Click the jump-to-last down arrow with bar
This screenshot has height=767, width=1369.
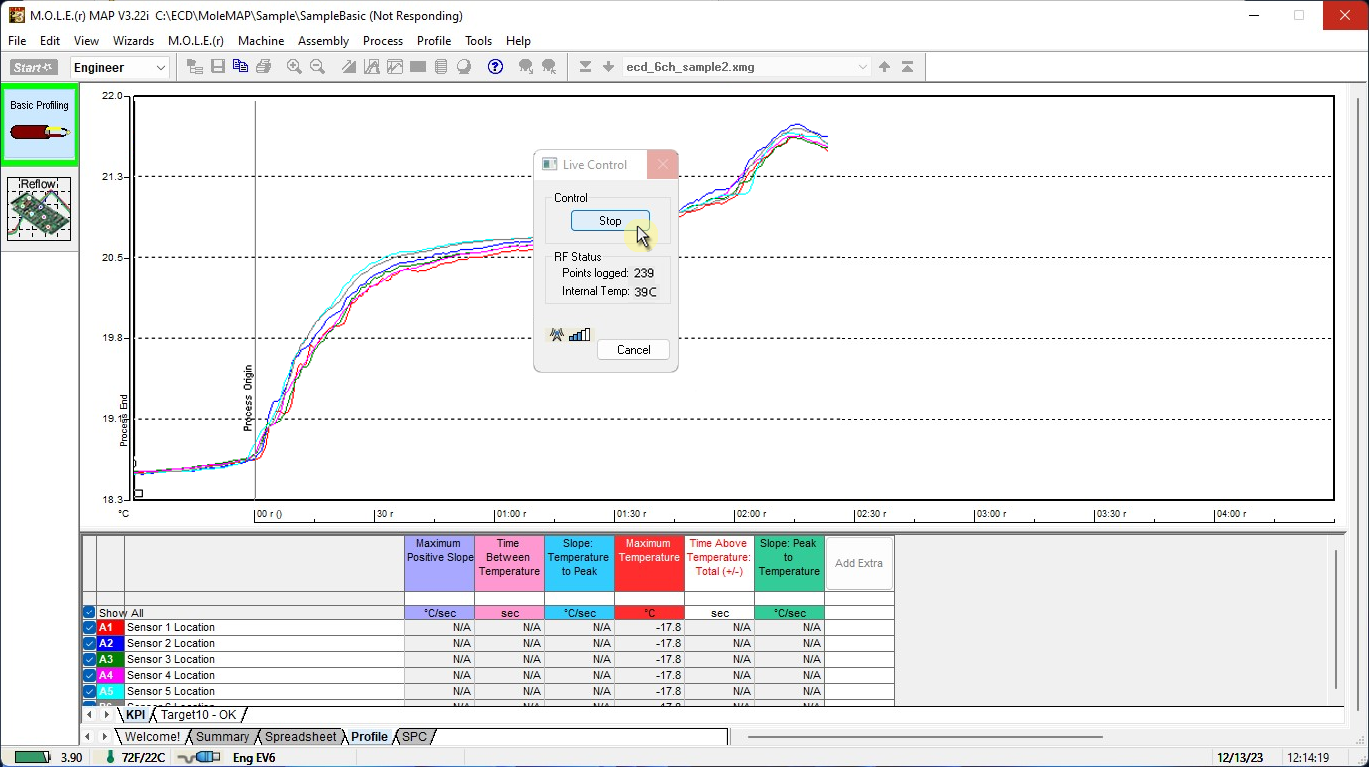click(585, 67)
